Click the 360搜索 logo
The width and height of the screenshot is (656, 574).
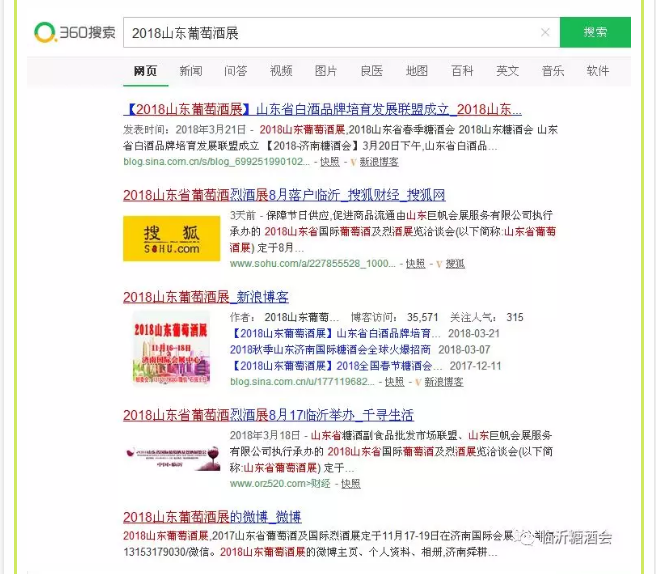point(74,33)
